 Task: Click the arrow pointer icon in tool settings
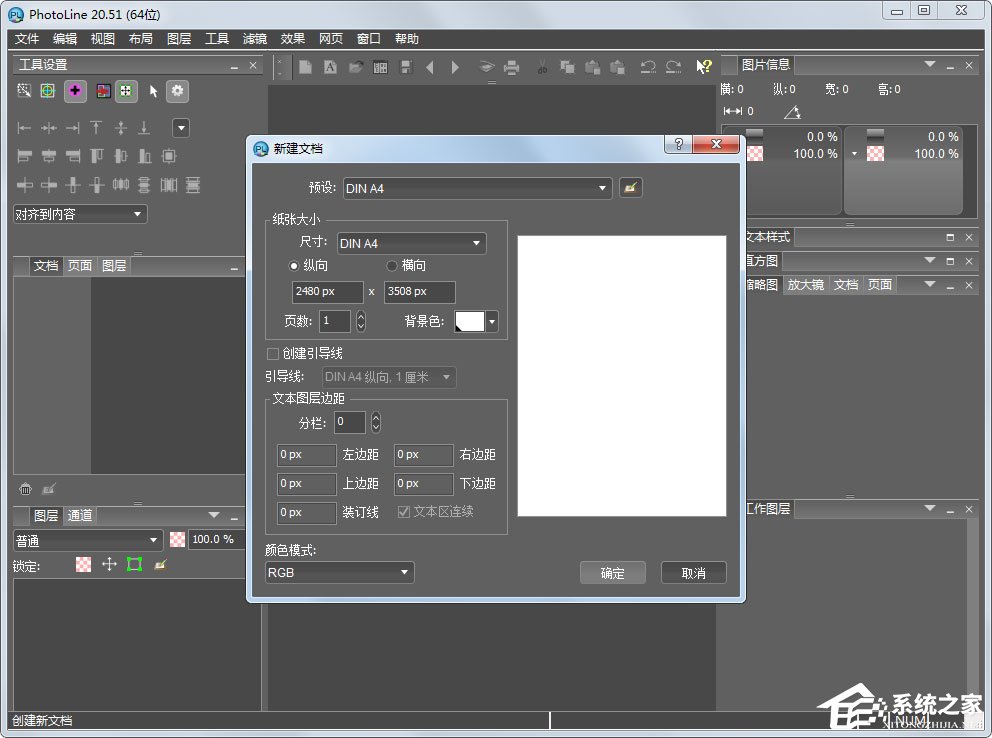[153, 91]
